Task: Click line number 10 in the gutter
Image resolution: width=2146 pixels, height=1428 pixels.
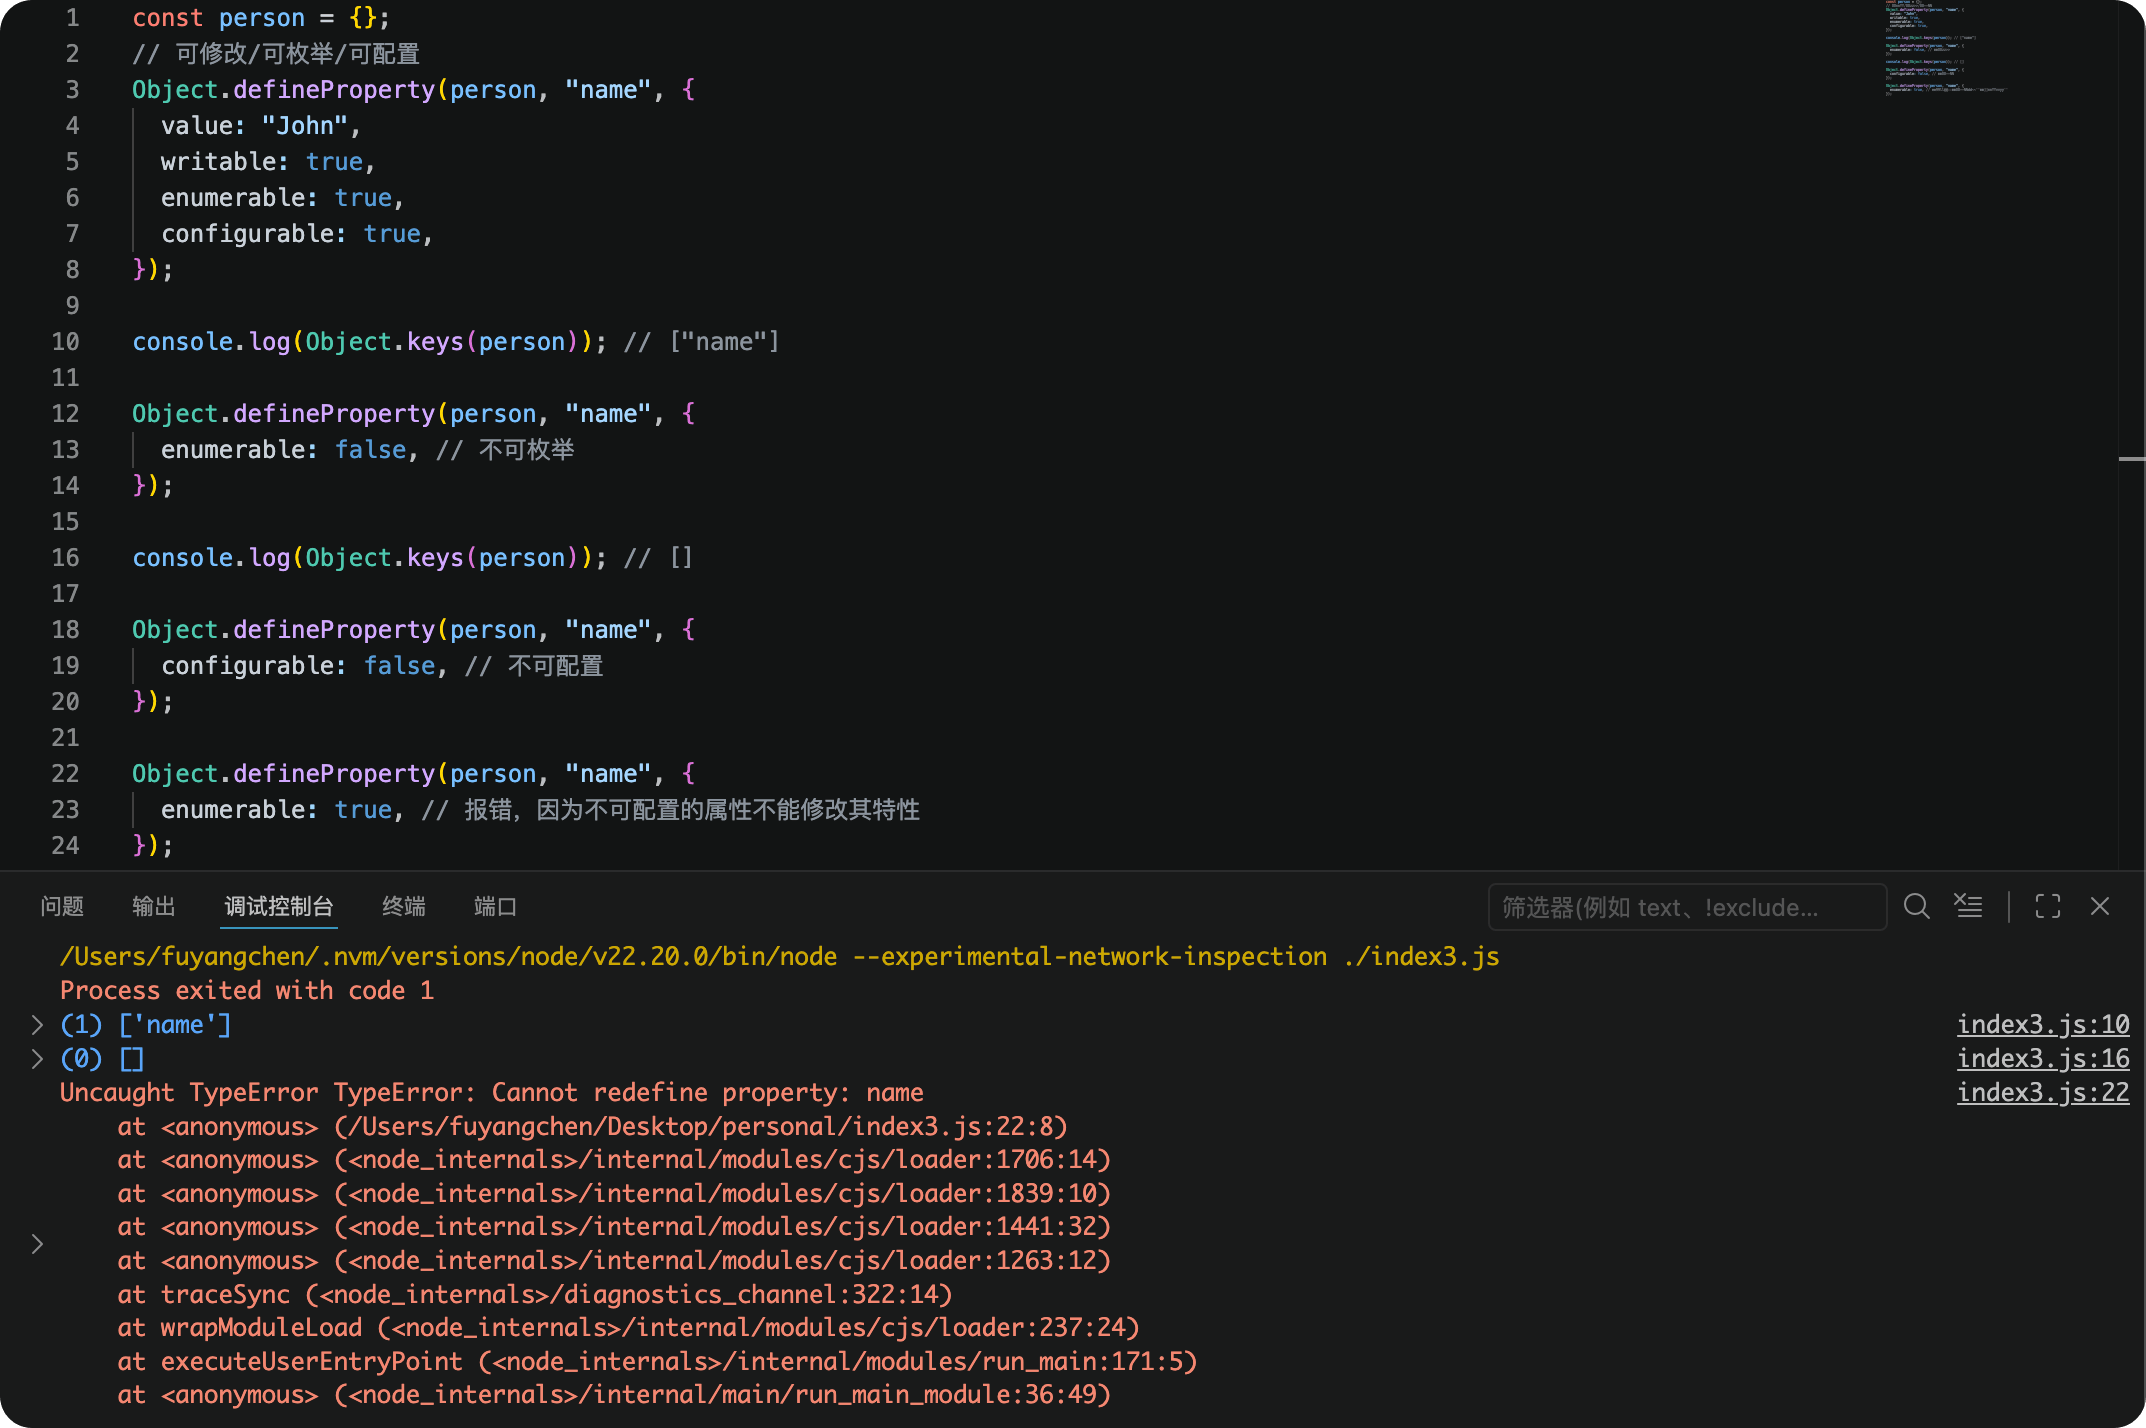Action: 65,342
